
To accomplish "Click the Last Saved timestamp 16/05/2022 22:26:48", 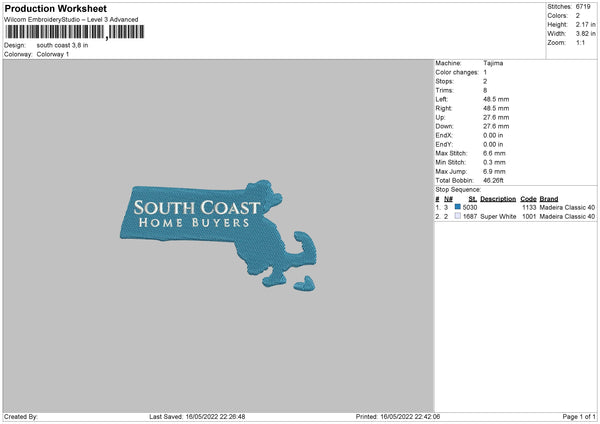I will tap(215, 417).
